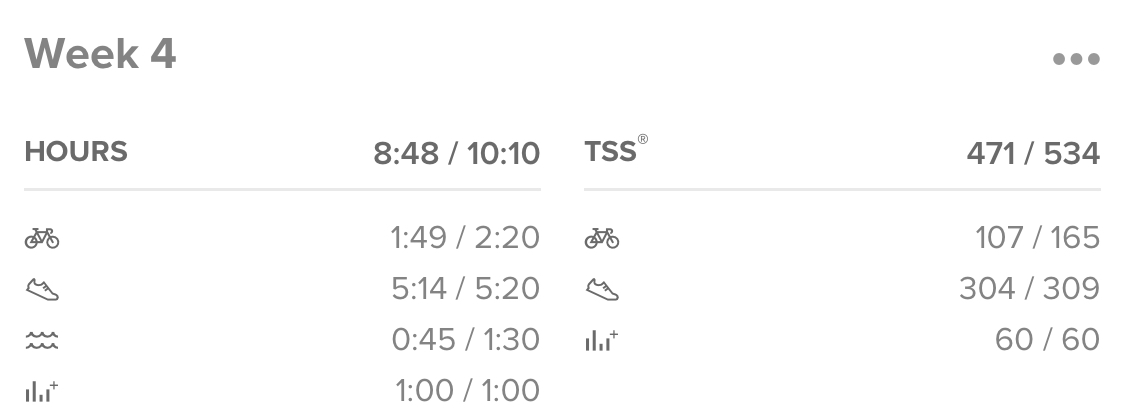Click the run hours value 5:14 / 5:20
The width and height of the screenshot is (1125, 419).
point(465,288)
